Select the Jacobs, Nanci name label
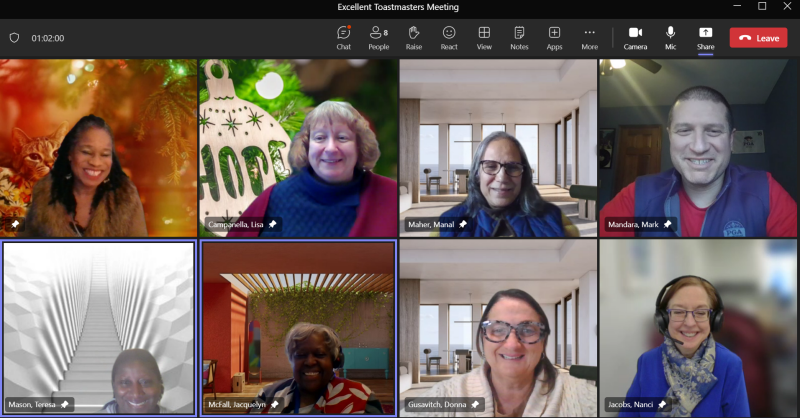The height and width of the screenshot is (418, 800). pyautogui.click(x=630, y=405)
